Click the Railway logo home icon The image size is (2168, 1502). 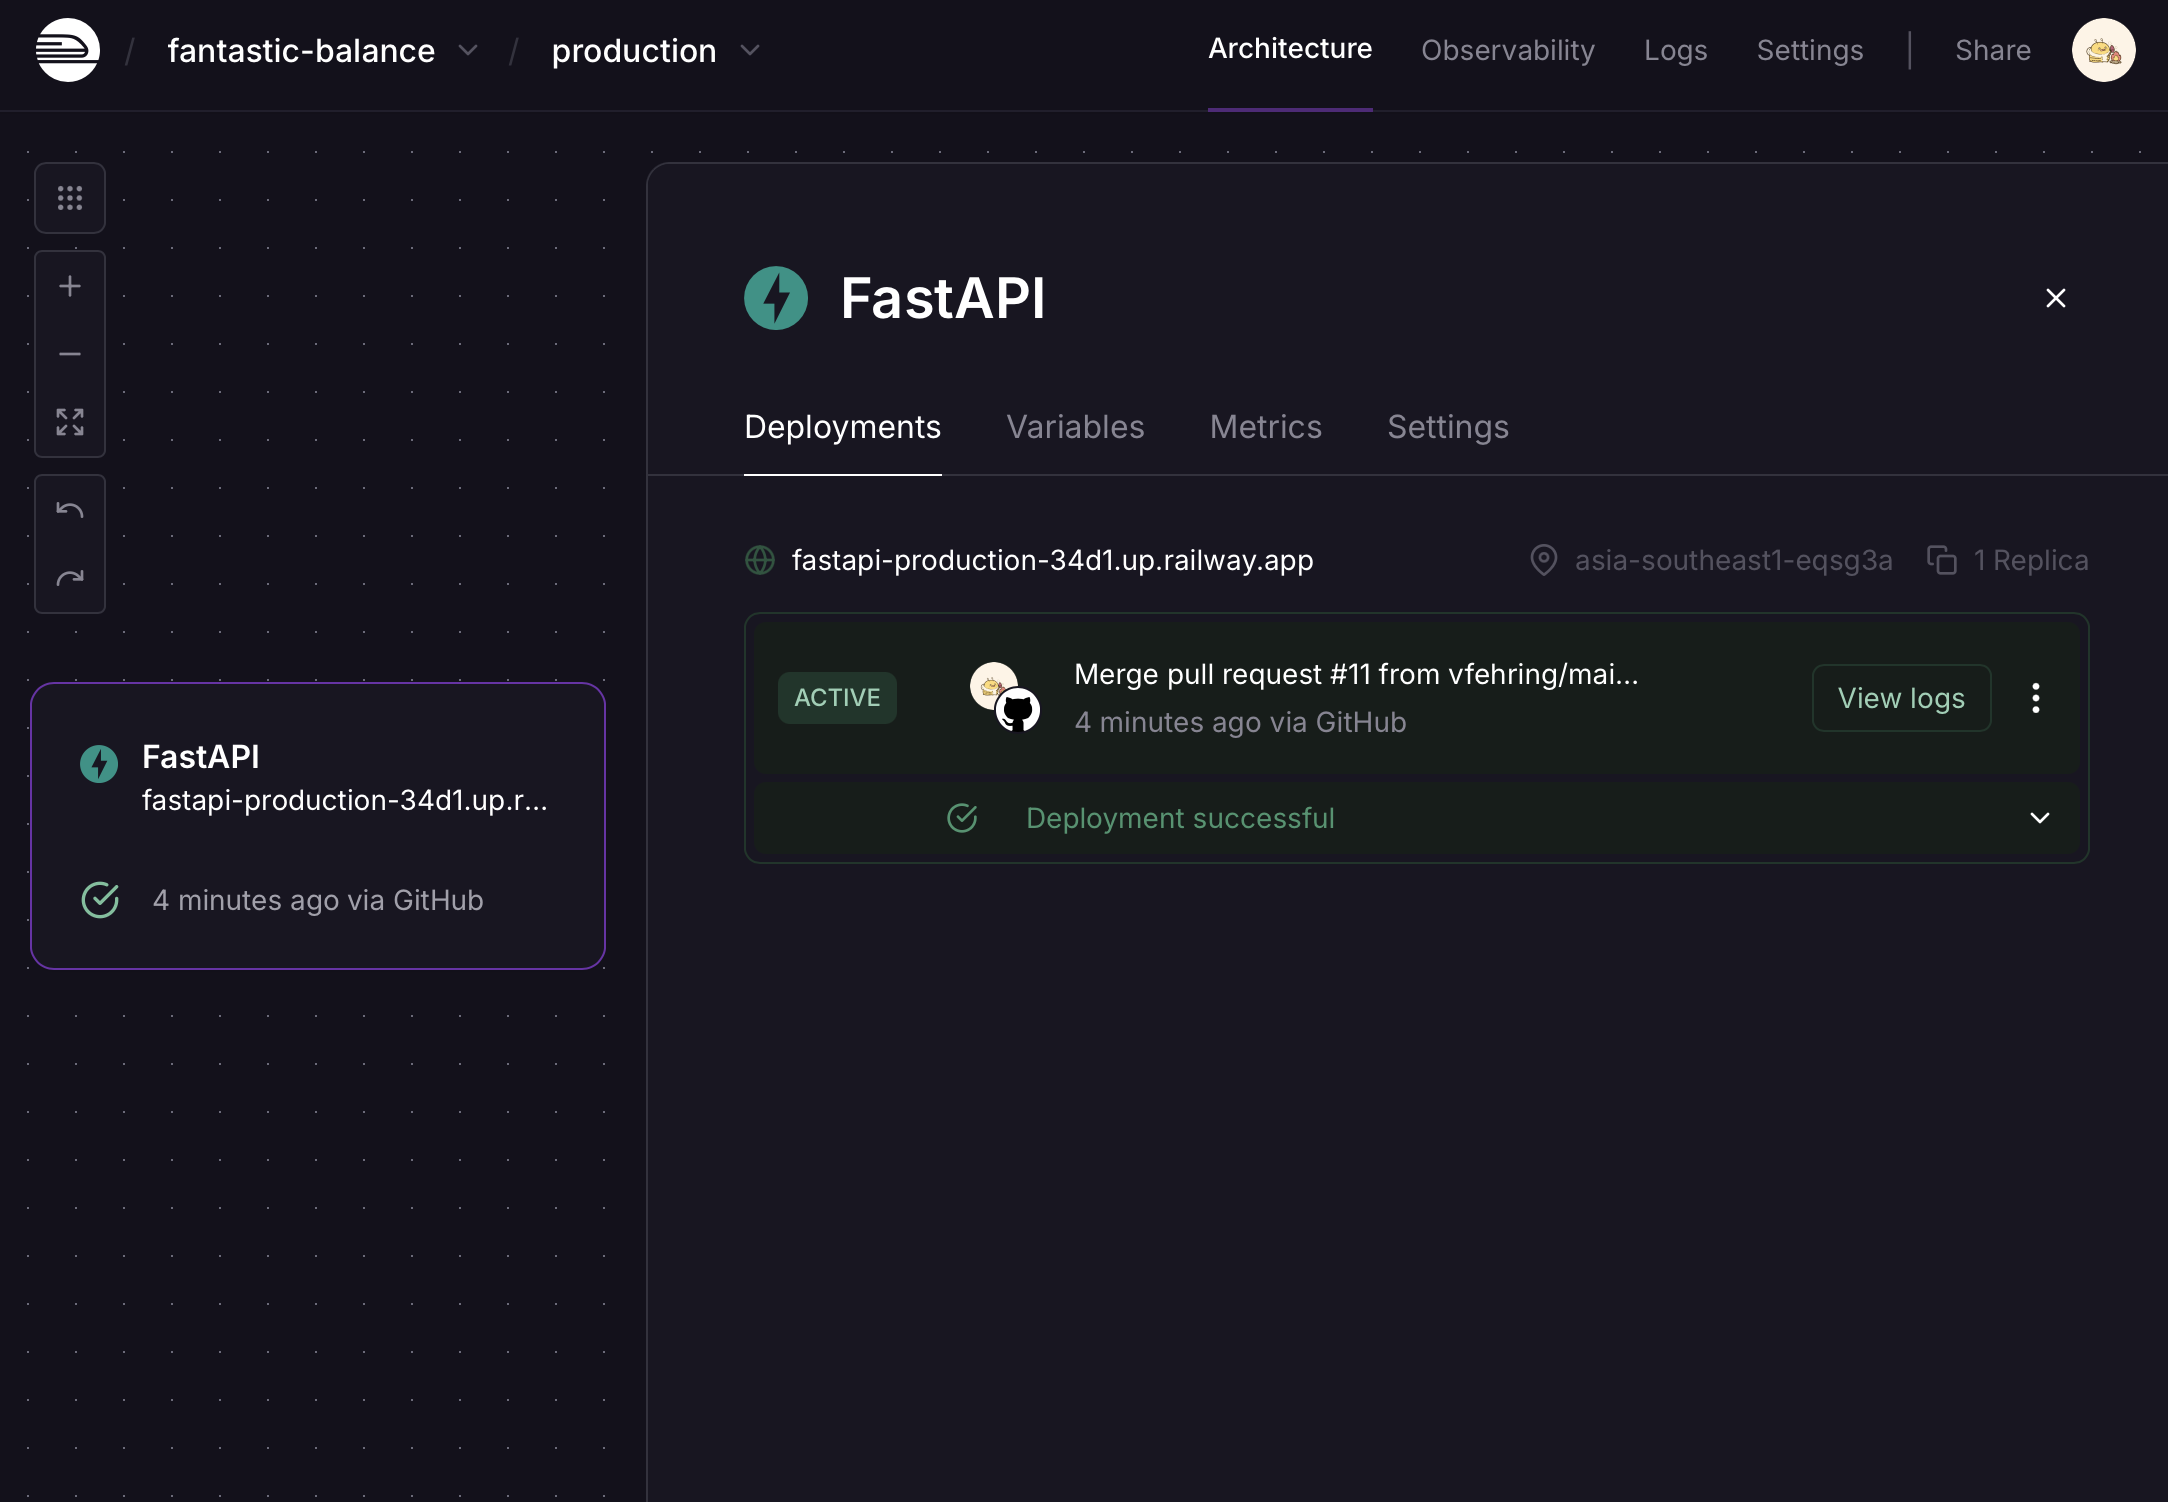pos(68,50)
